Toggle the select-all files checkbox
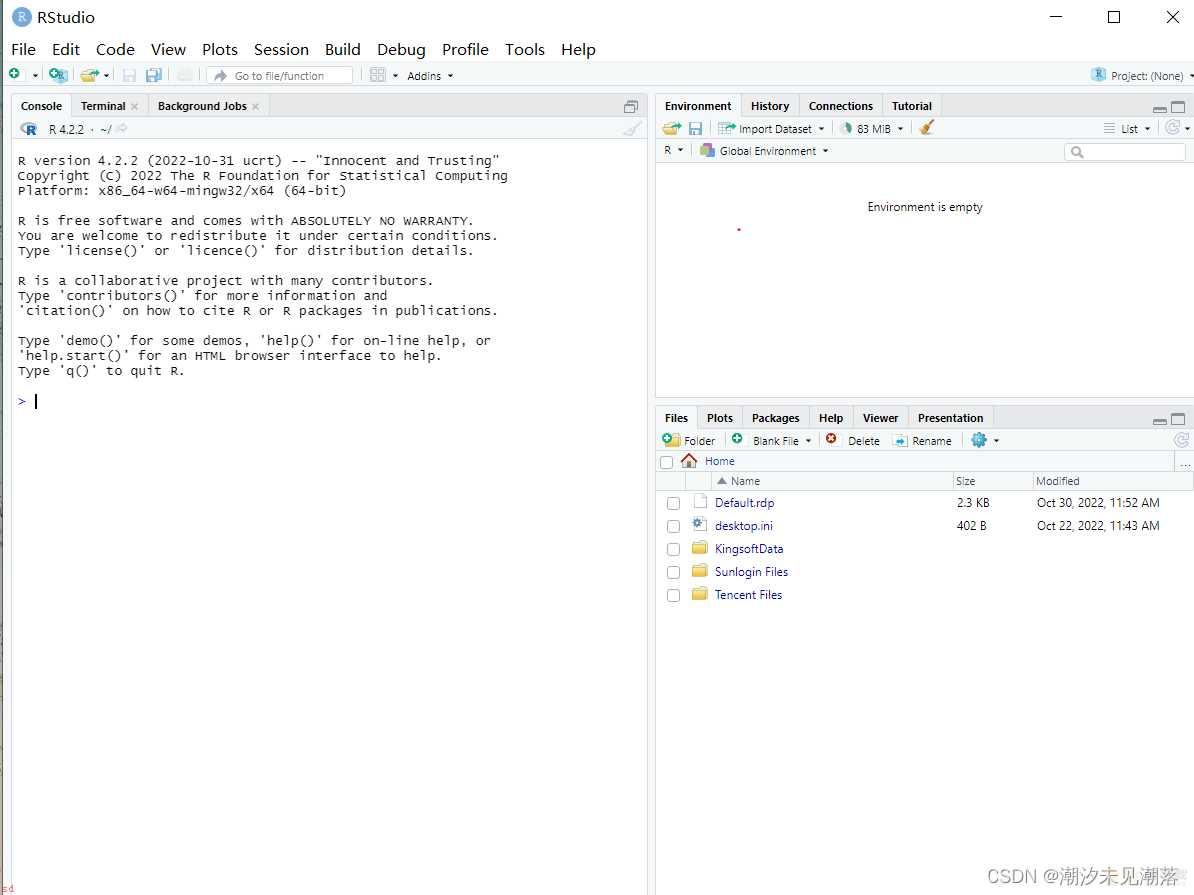Image resolution: width=1194 pixels, height=895 pixels. [667, 462]
